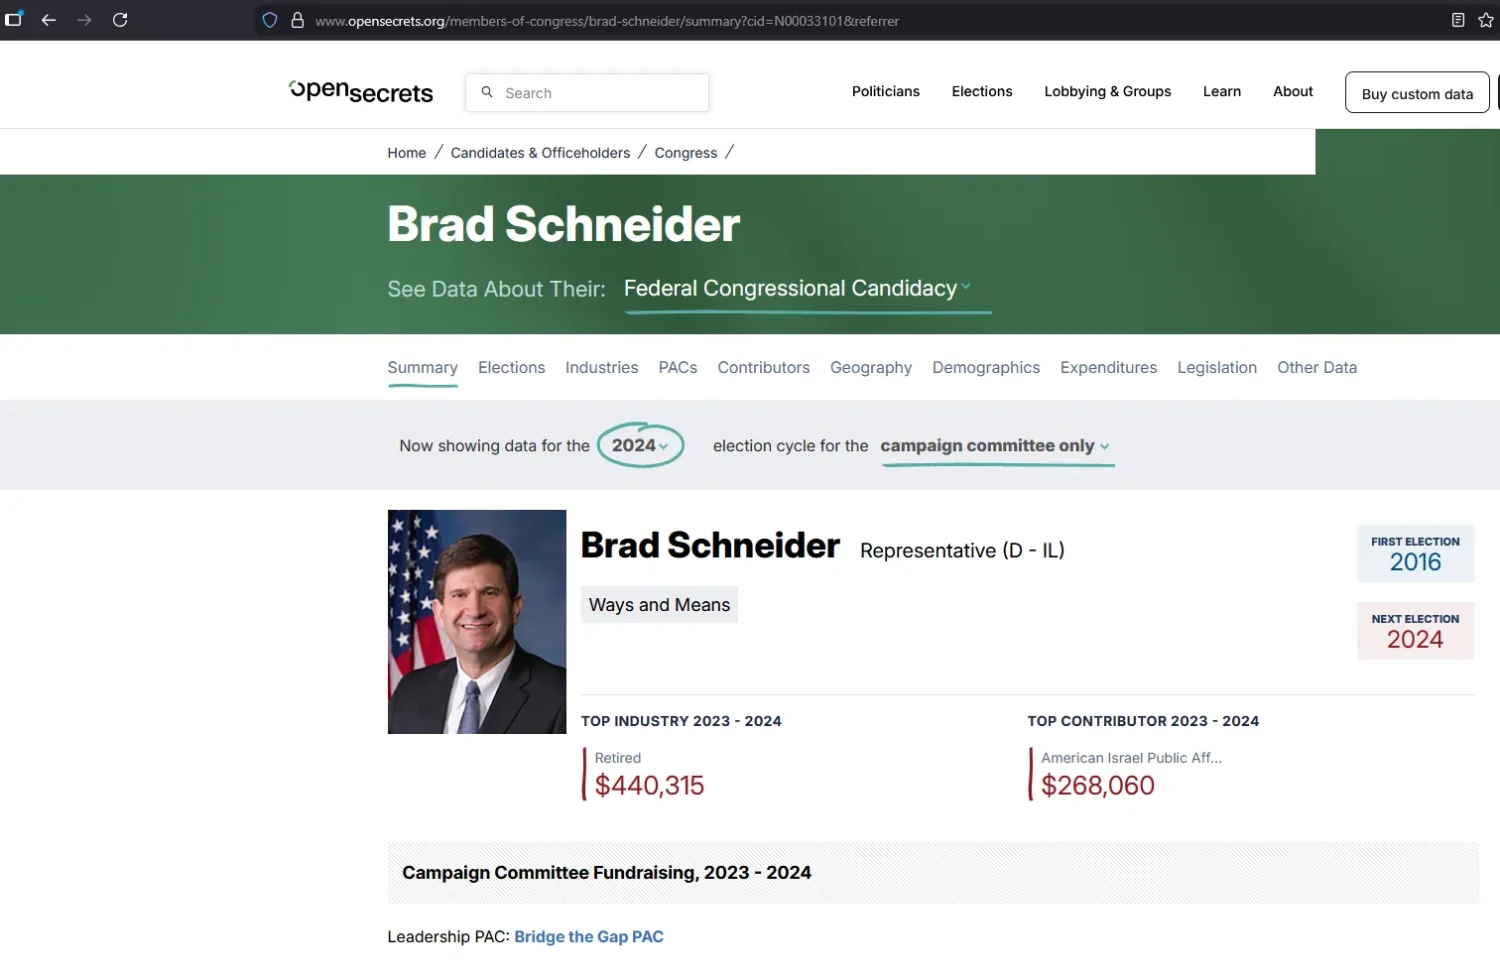
Task: Open Lobbying & Groups menu
Action: [x=1107, y=91]
